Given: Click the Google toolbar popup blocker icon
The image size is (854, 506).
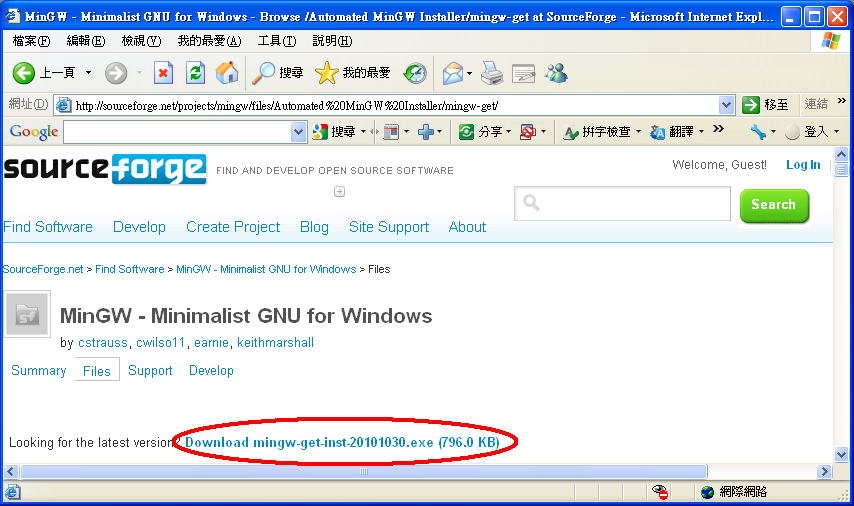Looking at the screenshot, I should point(528,132).
